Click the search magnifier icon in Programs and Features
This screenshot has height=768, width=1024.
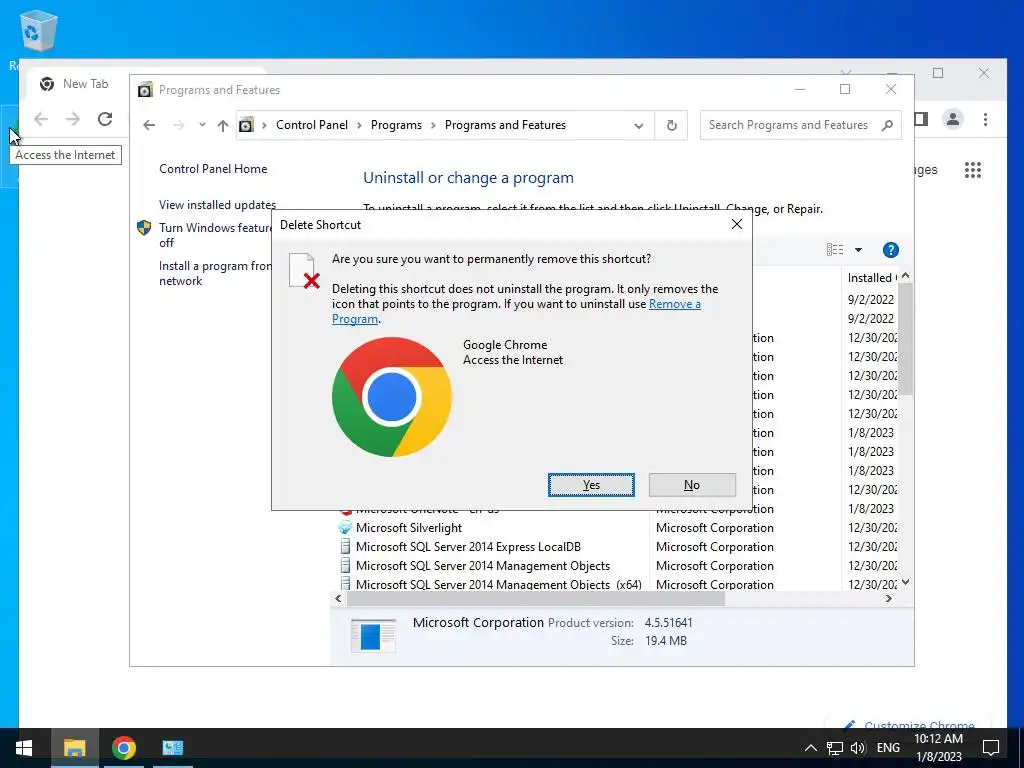click(887, 125)
